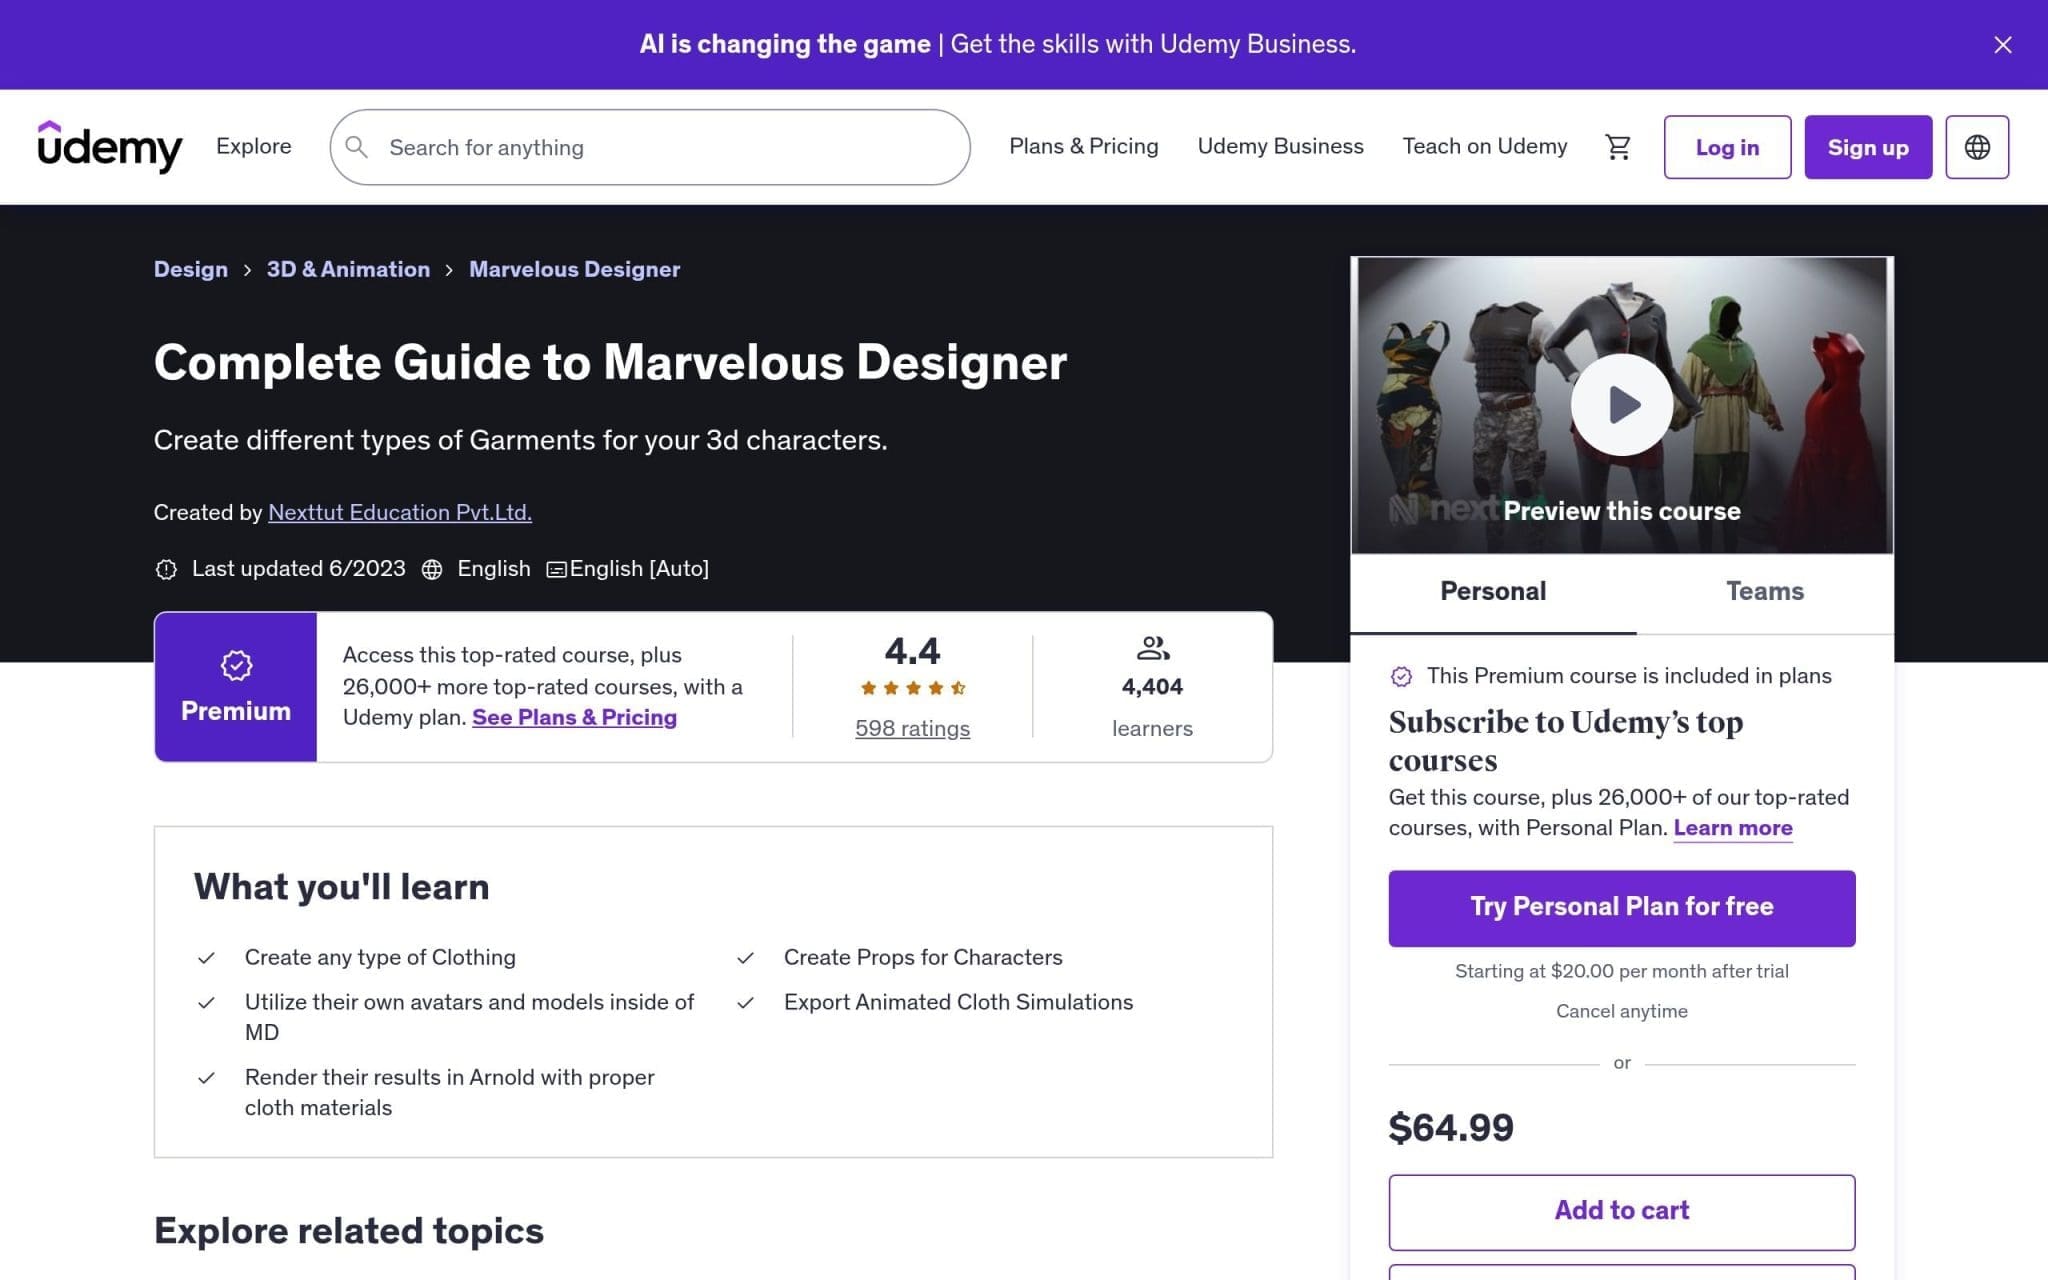The height and width of the screenshot is (1280, 2048).
Task: Click checkmark beside Utilize their own avatars
Action: click(x=206, y=1003)
